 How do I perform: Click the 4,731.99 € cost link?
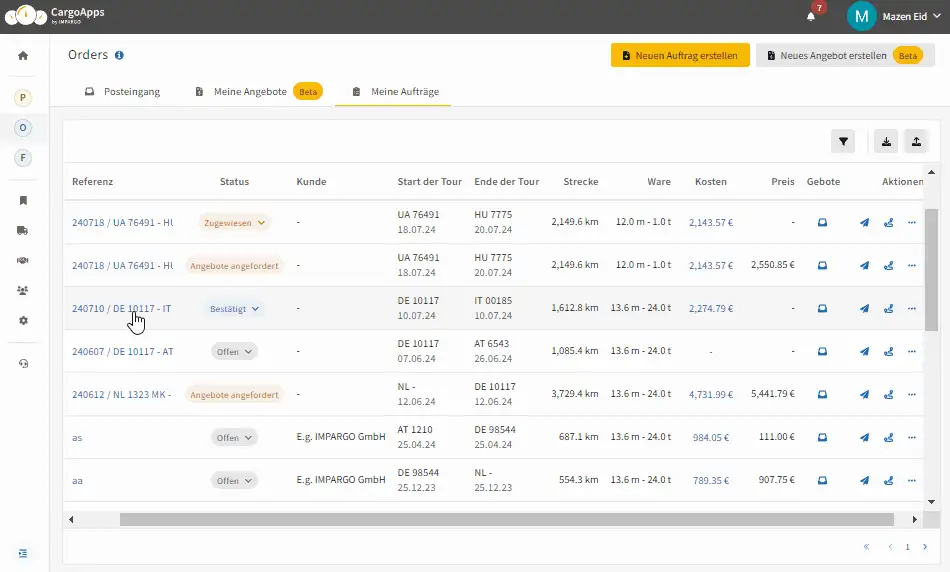pyautogui.click(x=711, y=394)
